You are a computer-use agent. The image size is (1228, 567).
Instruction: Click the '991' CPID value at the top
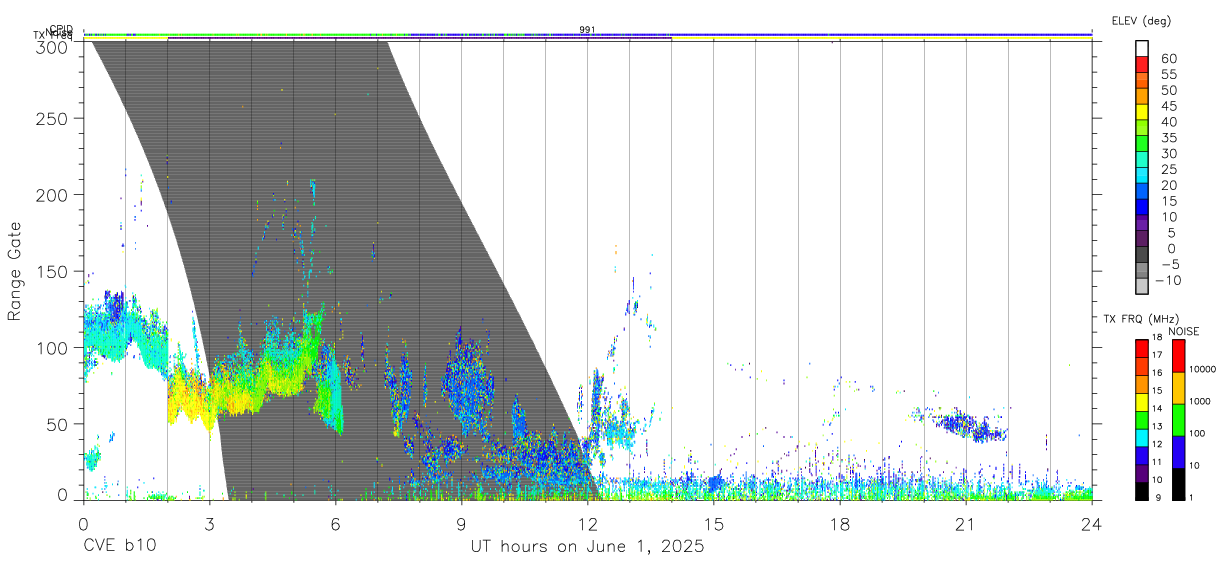(588, 30)
